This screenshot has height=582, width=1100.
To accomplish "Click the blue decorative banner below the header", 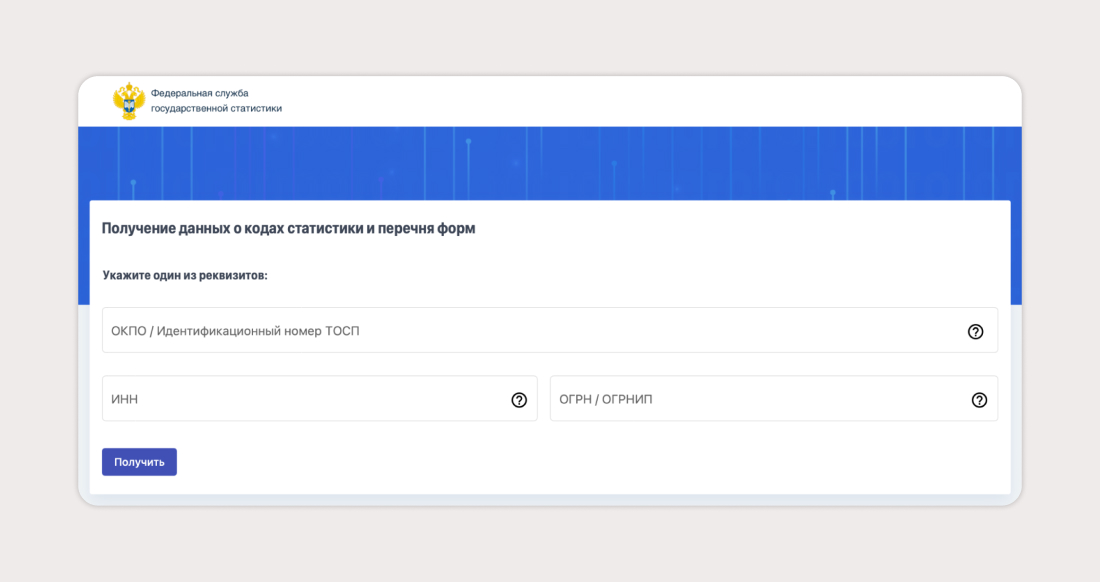I will 550,162.
